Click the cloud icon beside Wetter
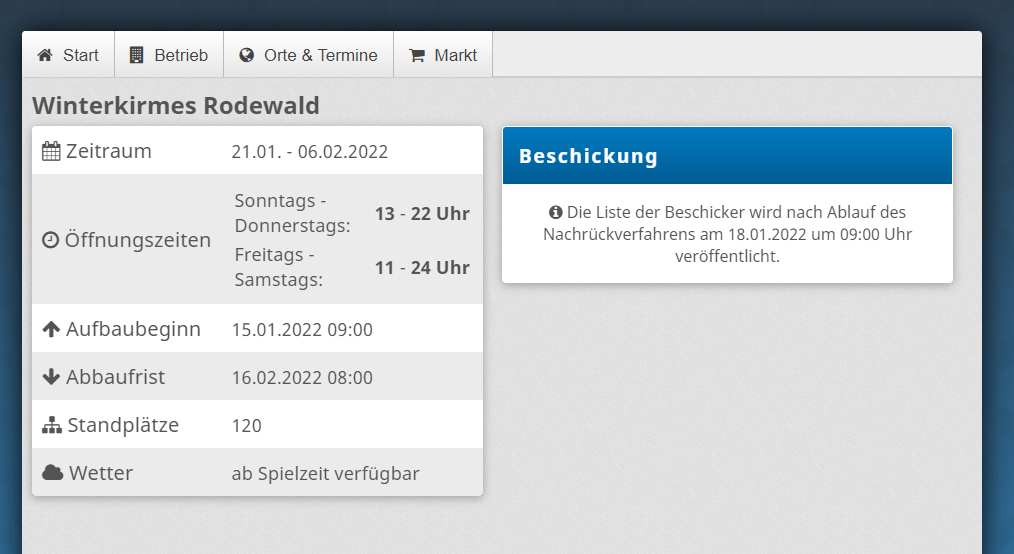This screenshot has width=1014, height=554. point(52,473)
